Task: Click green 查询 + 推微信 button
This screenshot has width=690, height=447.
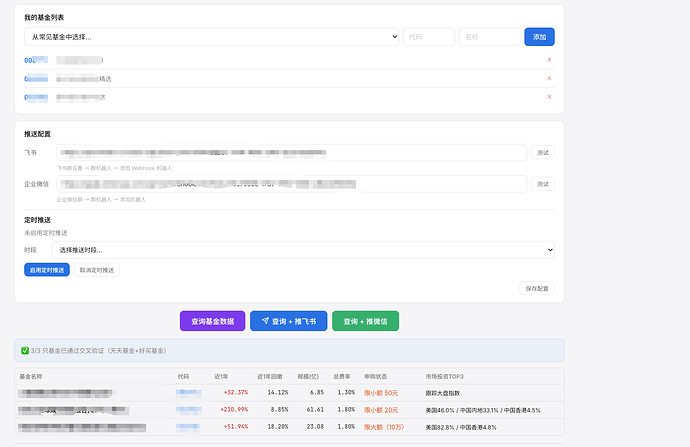Action: (366, 321)
